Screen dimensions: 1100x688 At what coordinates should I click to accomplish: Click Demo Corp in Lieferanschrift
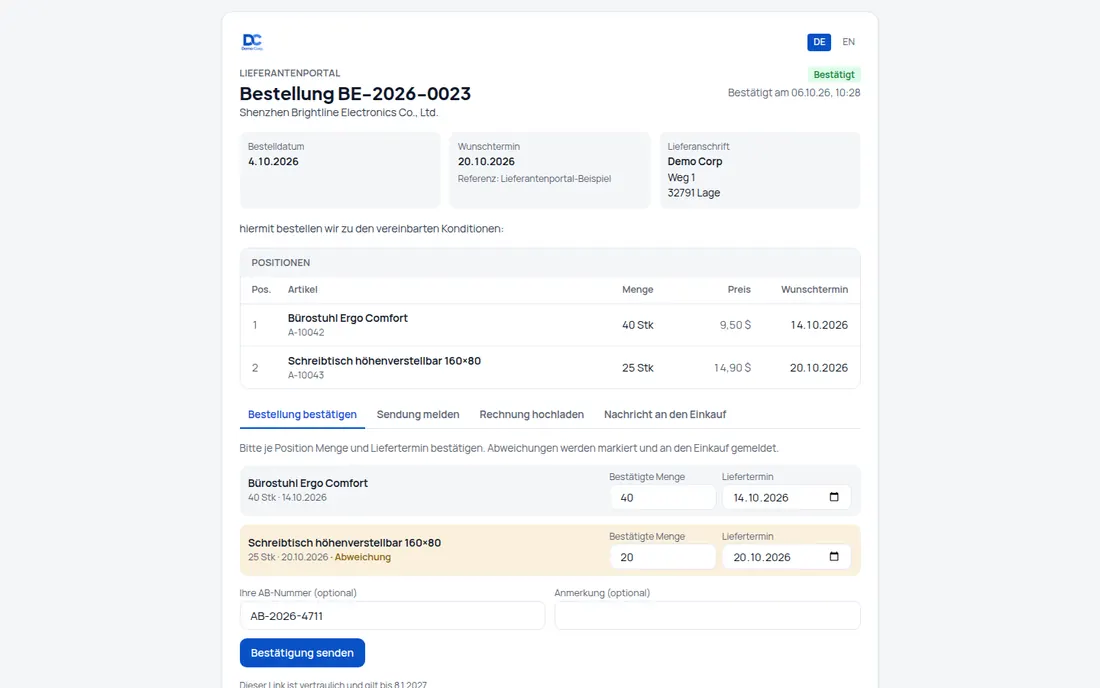[695, 161]
